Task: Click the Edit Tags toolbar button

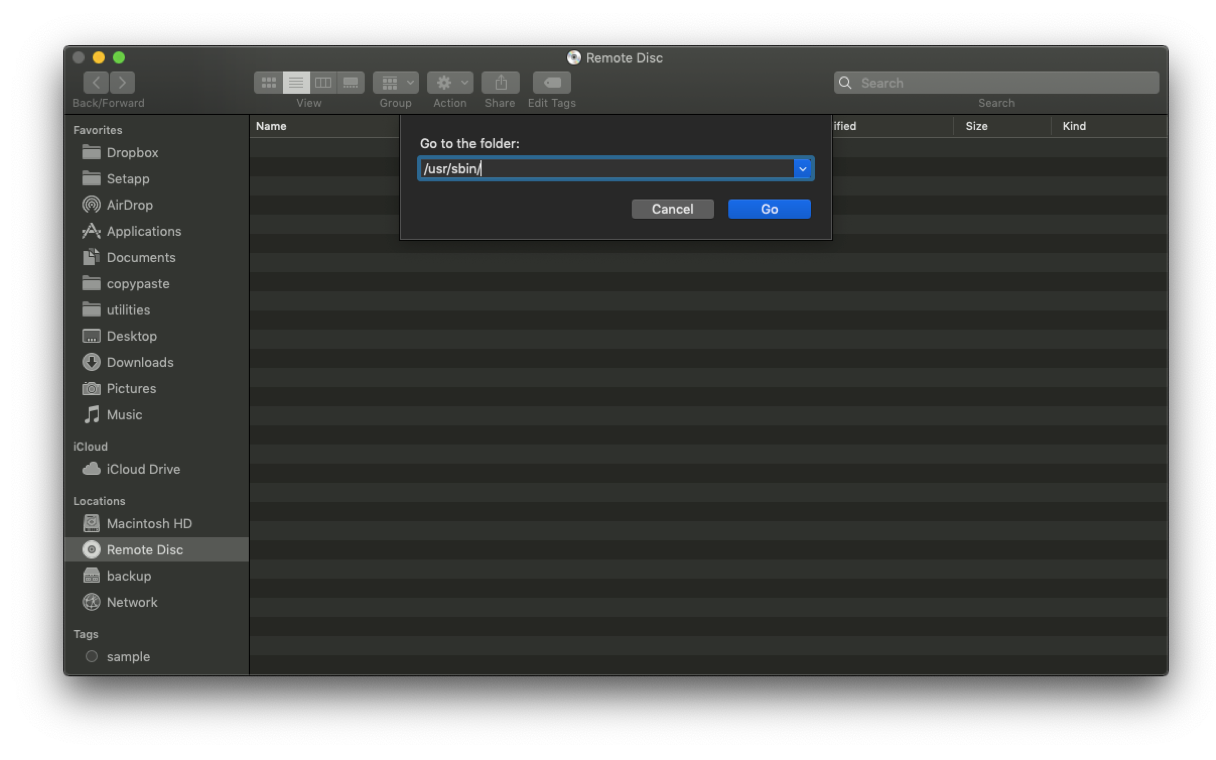Action: point(552,83)
